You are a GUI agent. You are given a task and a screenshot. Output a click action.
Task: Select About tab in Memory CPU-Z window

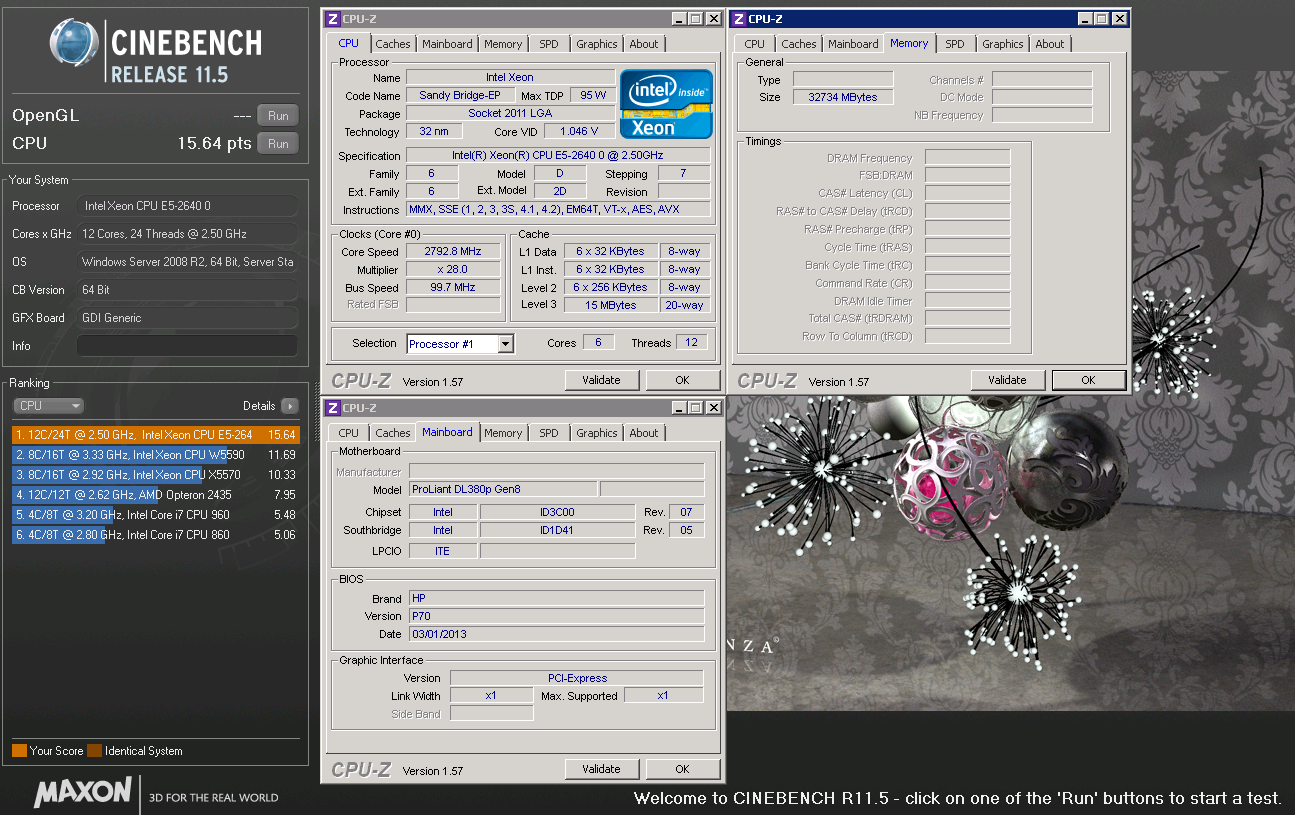point(1050,44)
